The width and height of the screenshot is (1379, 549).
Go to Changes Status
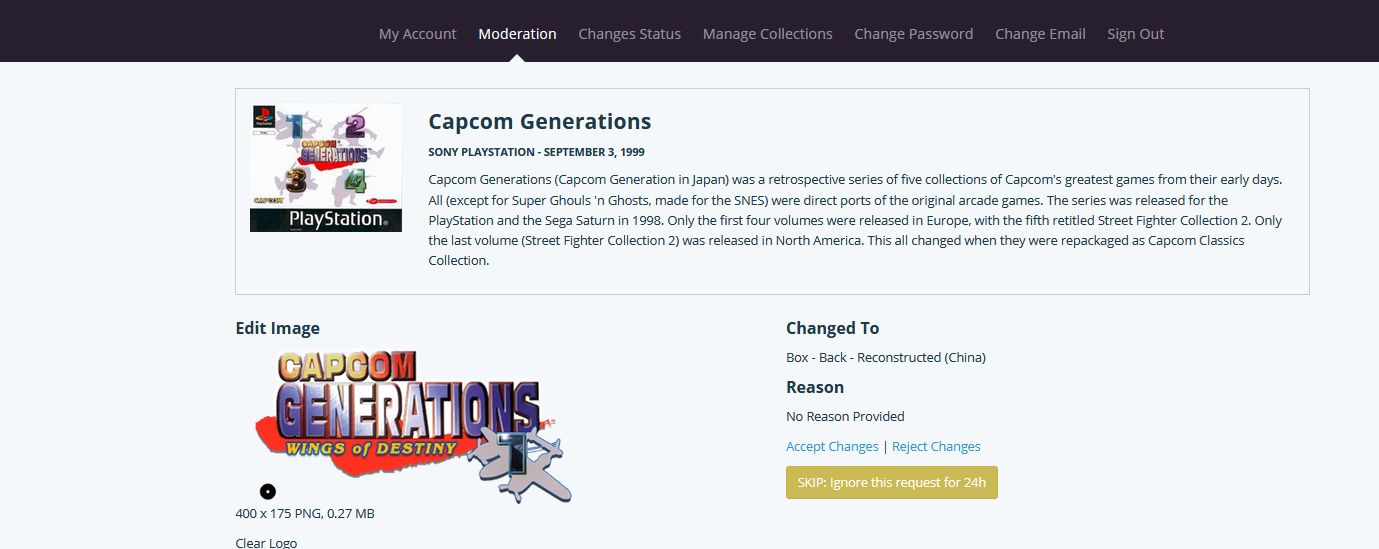629,34
